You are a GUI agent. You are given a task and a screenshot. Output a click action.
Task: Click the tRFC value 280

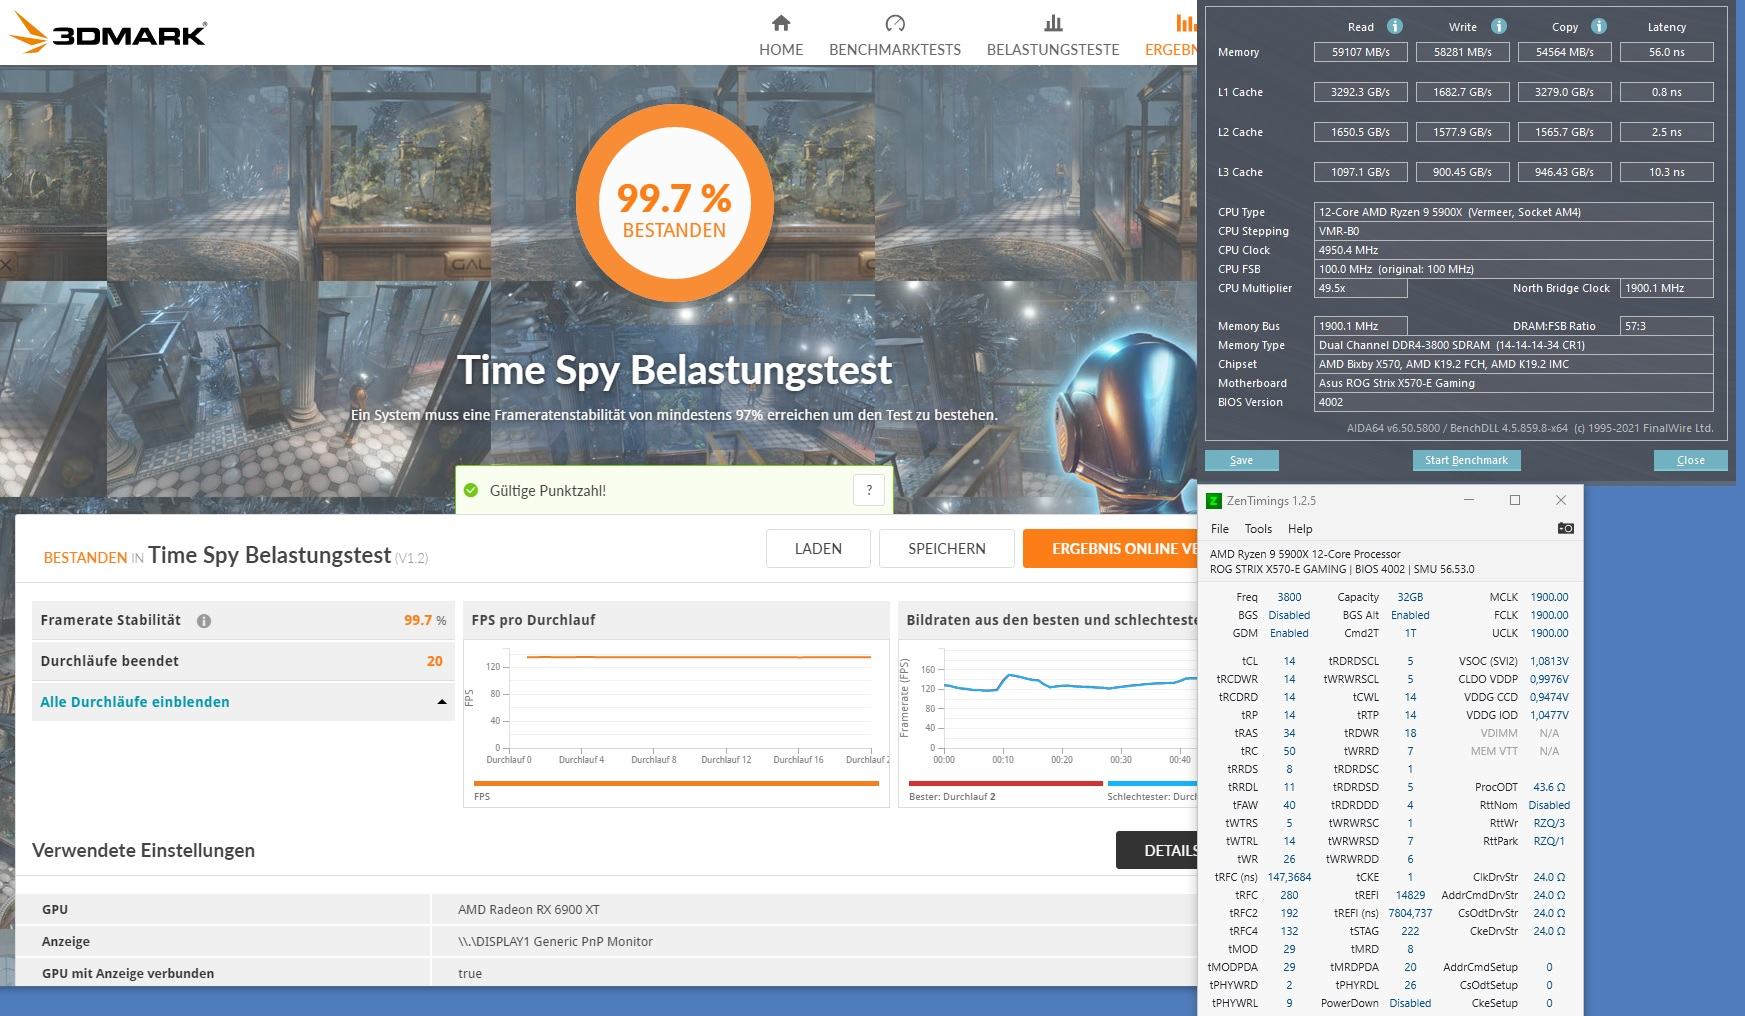click(1289, 895)
